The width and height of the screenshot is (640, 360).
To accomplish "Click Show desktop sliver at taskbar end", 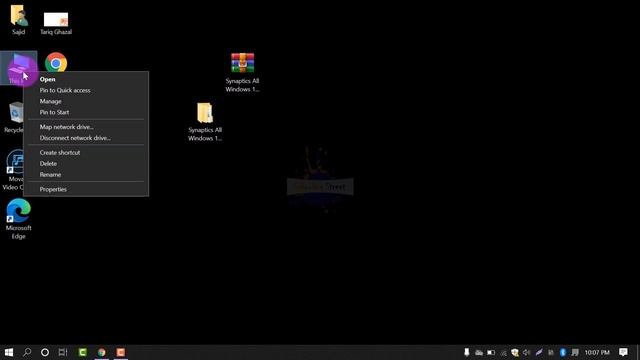I will [638, 352].
